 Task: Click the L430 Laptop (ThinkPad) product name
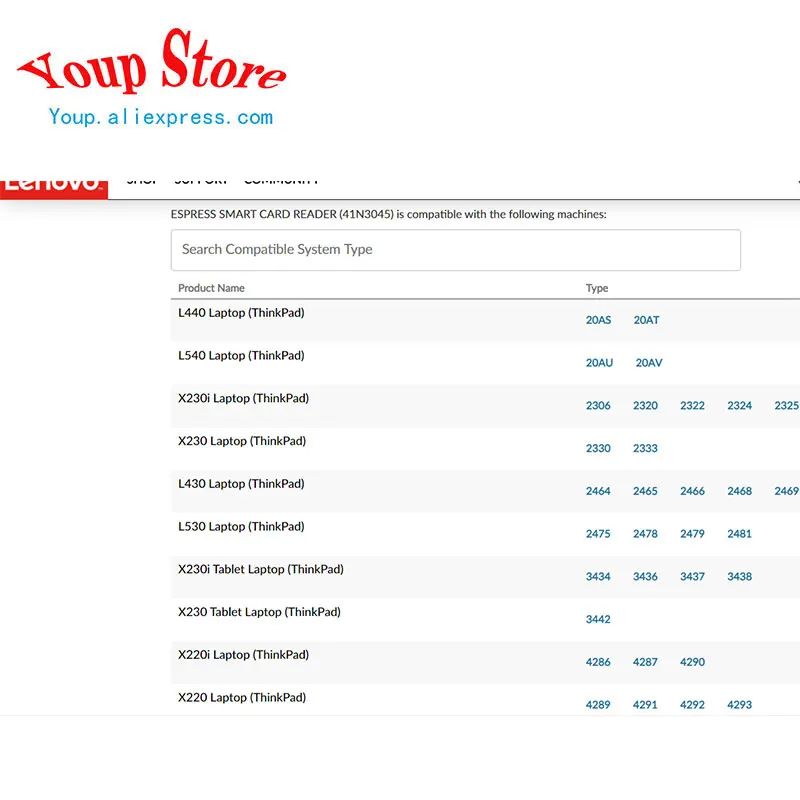point(241,485)
